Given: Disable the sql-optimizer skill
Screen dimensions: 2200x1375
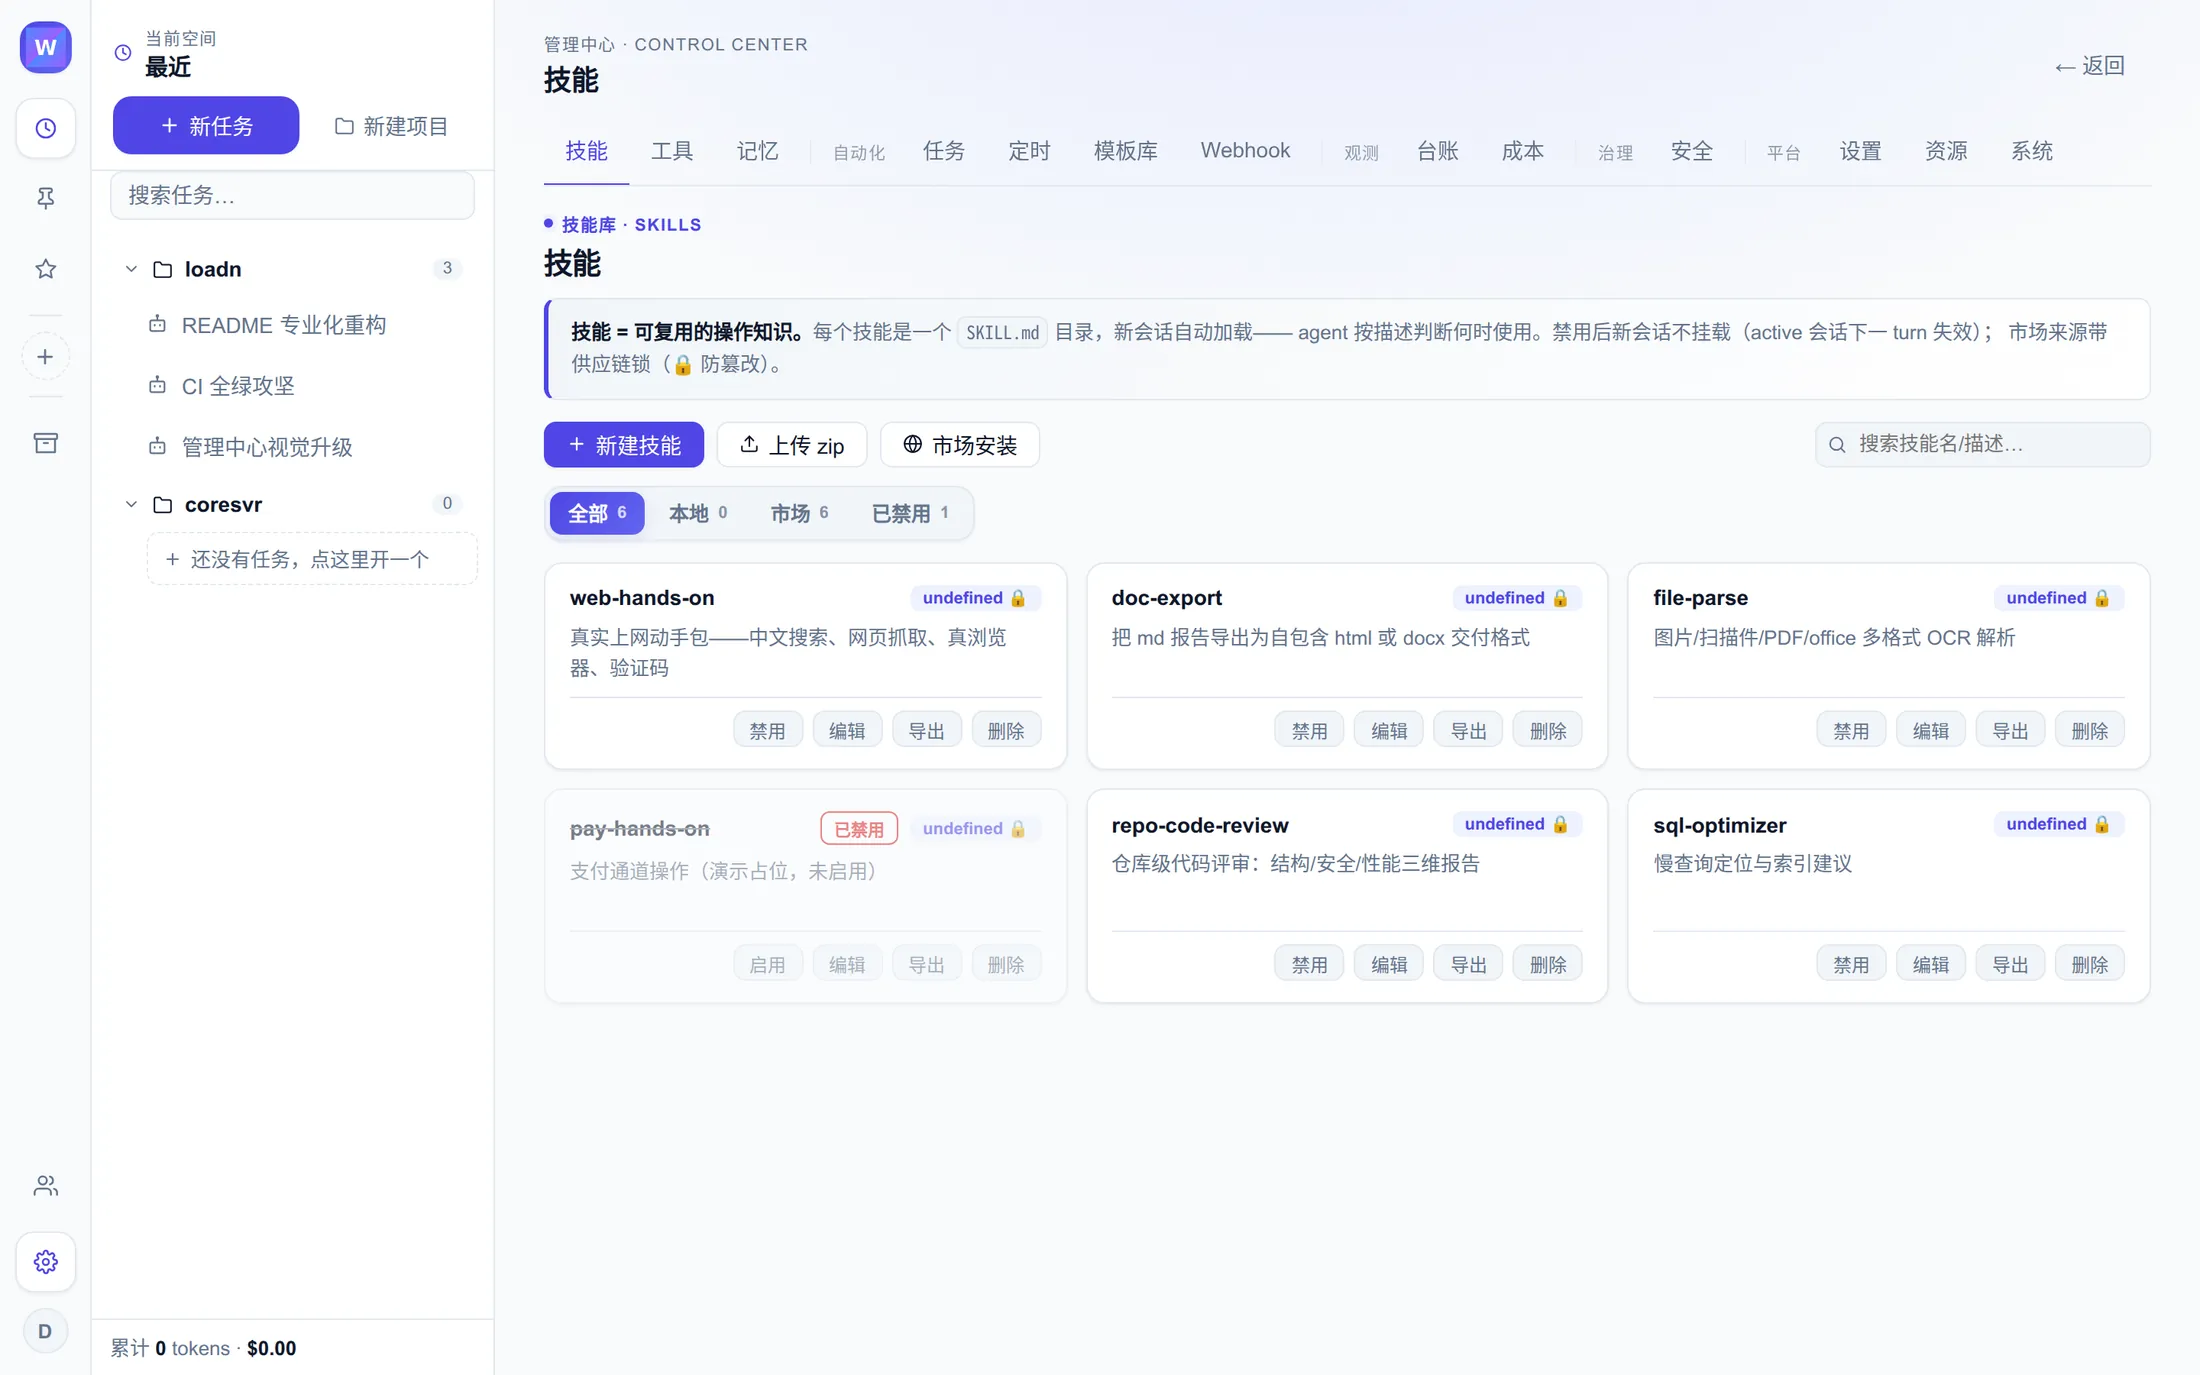Looking at the screenshot, I should click(1851, 965).
